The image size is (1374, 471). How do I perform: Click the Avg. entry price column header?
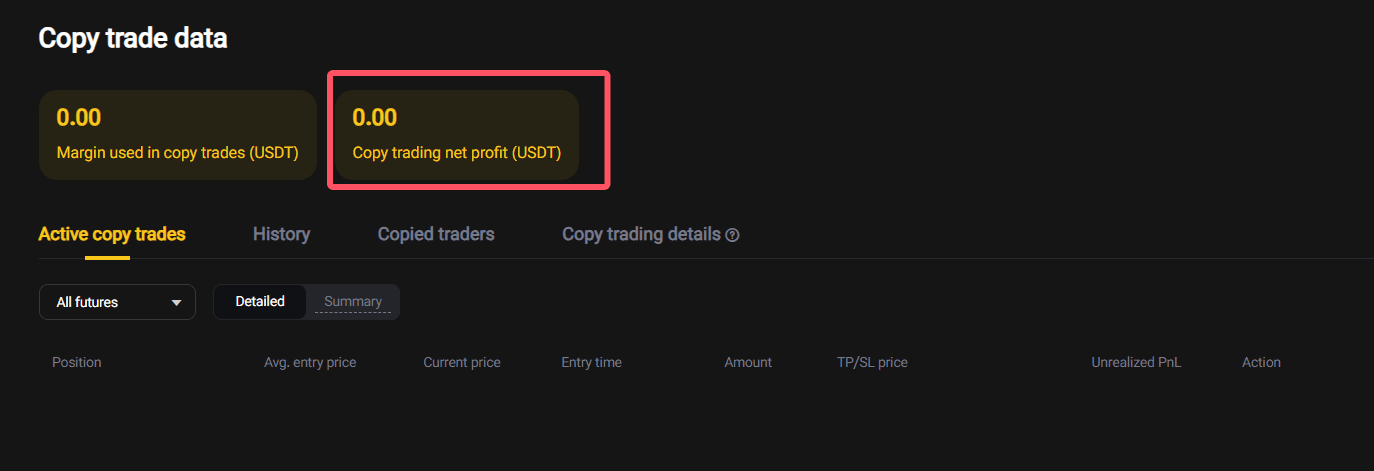click(310, 362)
